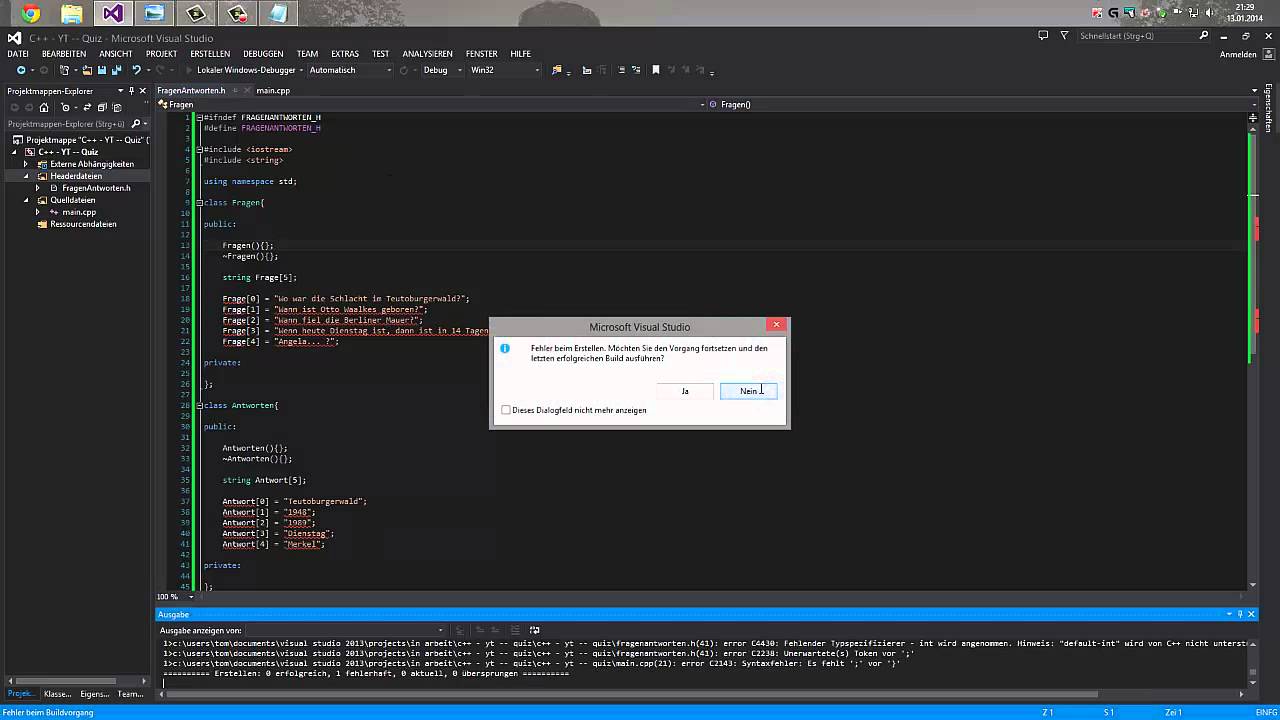Click the Ausgabe horizontal scrollbar

[x=700, y=694]
